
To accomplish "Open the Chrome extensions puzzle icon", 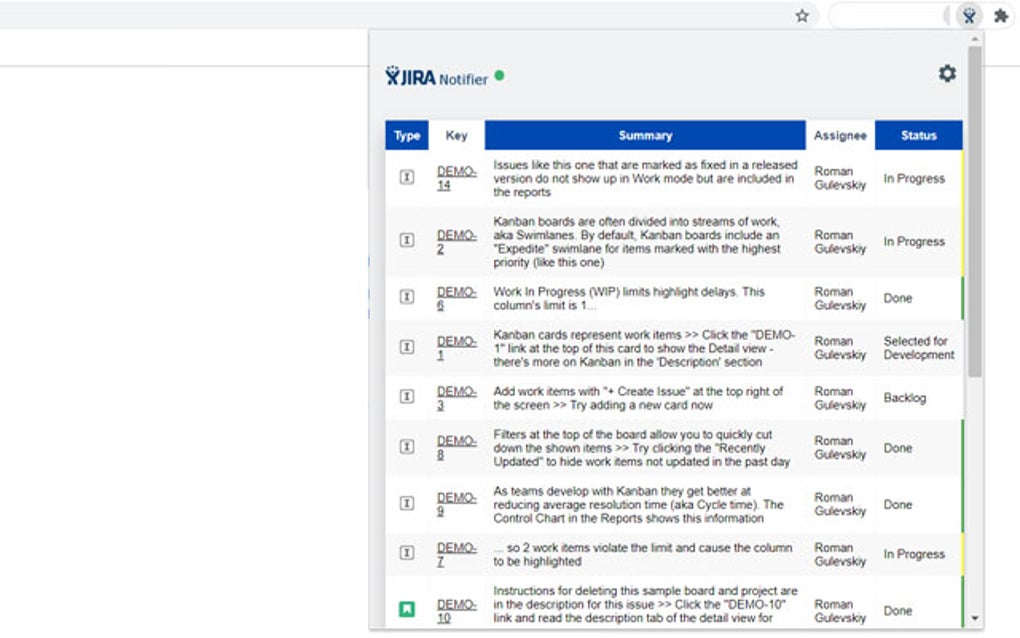I will click(x=1000, y=15).
